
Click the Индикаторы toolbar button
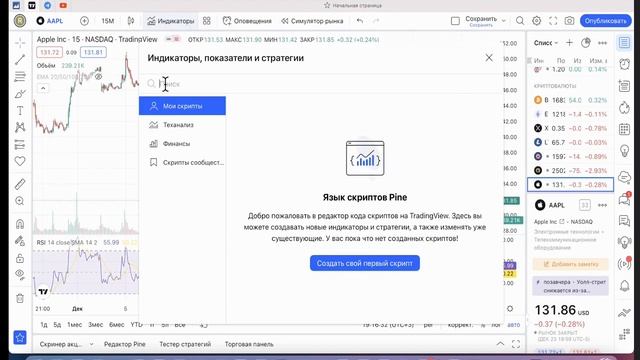[x=171, y=21]
